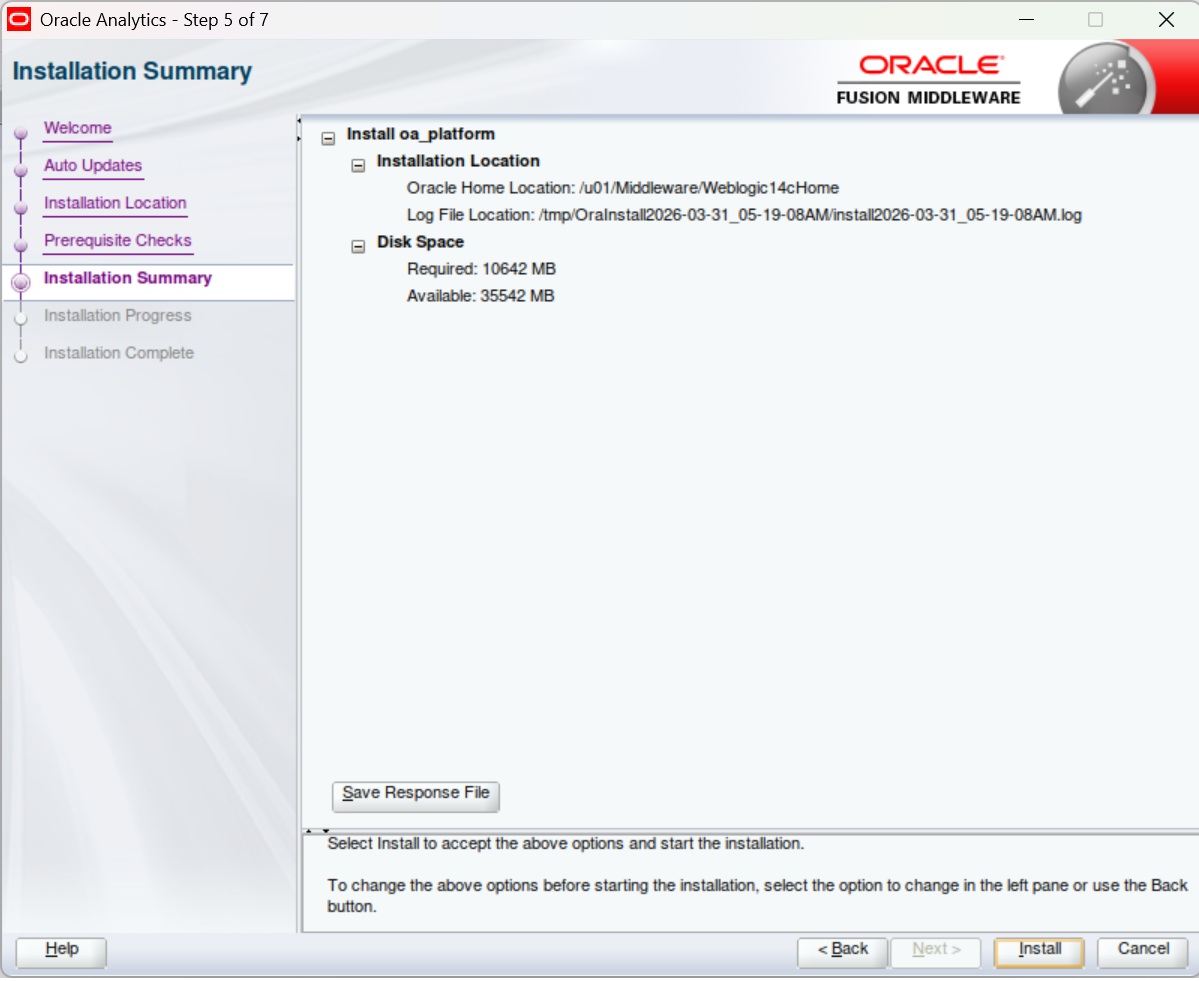The width and height of the screenshot is (1199, 981).
Task: Select the Required: 10642 MB row
Action: pos(481,269)
